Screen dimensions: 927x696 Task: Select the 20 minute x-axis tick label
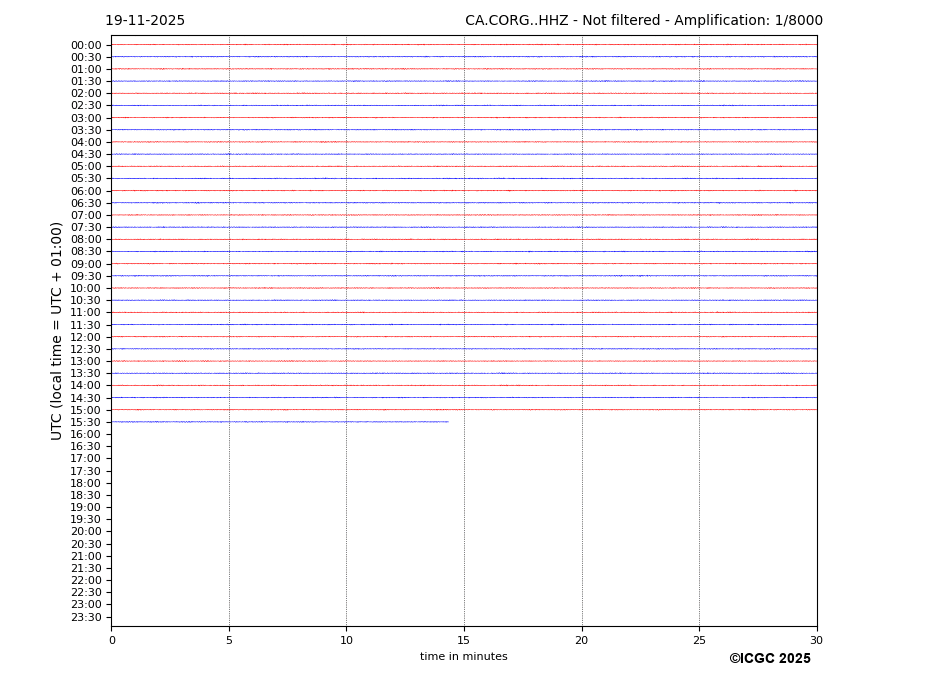[581, 641]
